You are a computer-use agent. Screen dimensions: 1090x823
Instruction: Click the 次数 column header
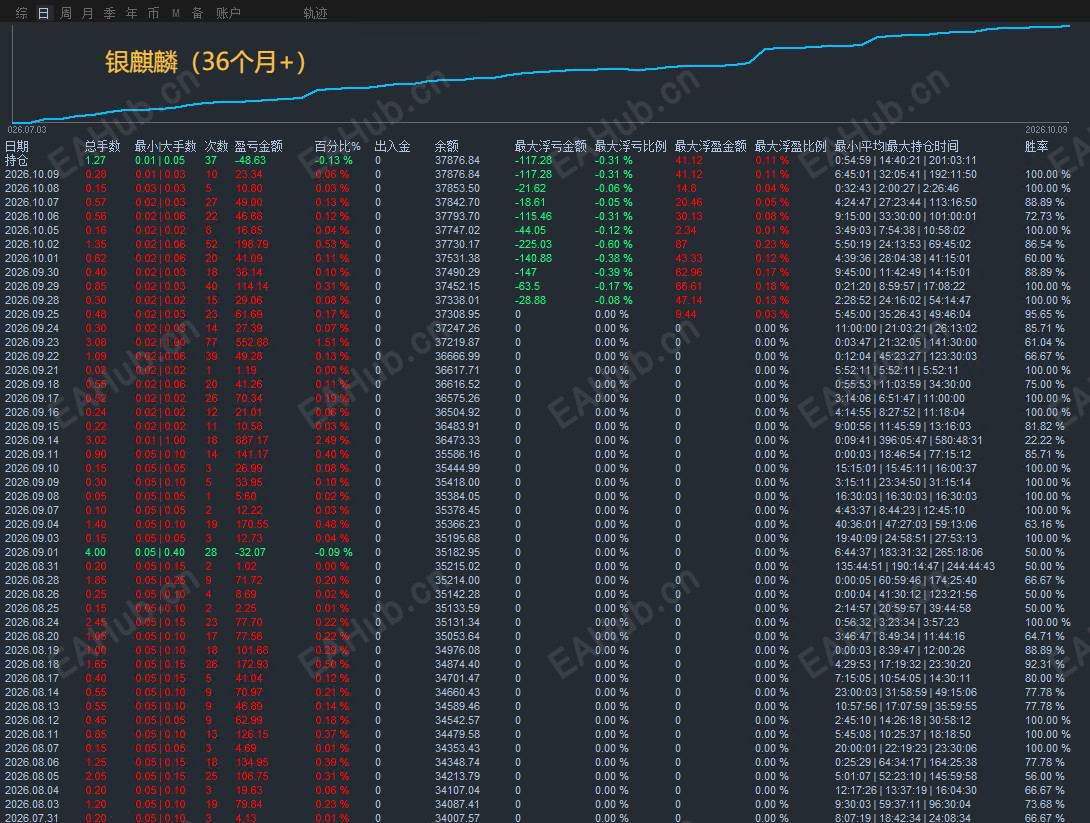(x=216, y=146)
